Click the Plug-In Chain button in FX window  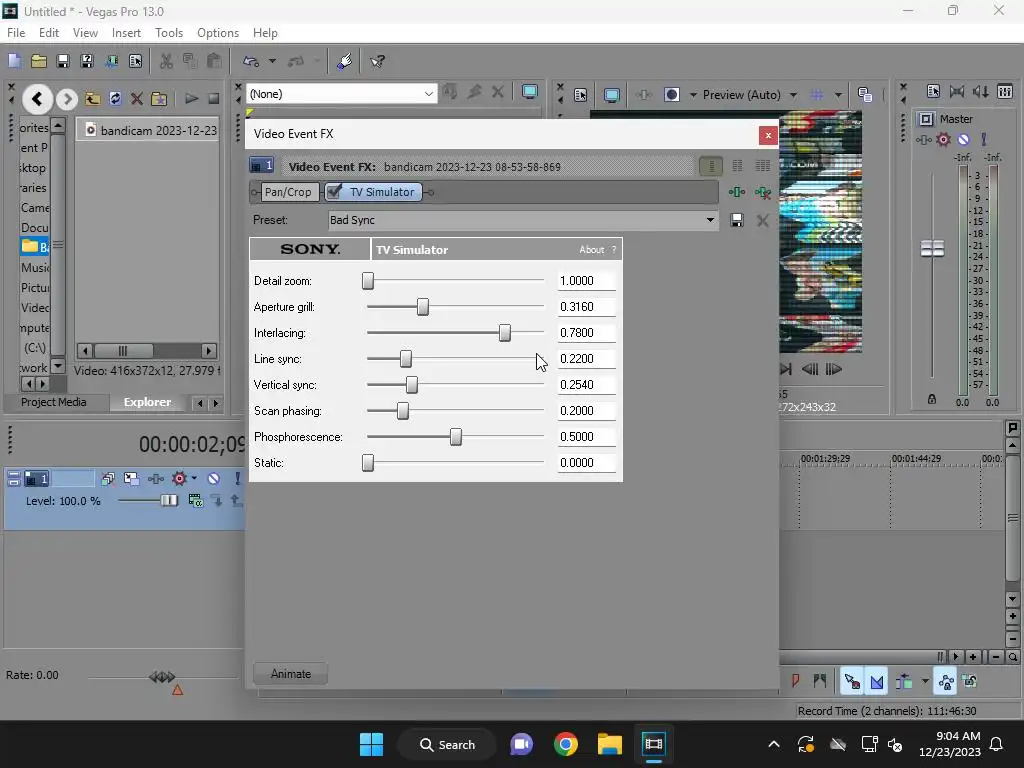tap(737, 192)
